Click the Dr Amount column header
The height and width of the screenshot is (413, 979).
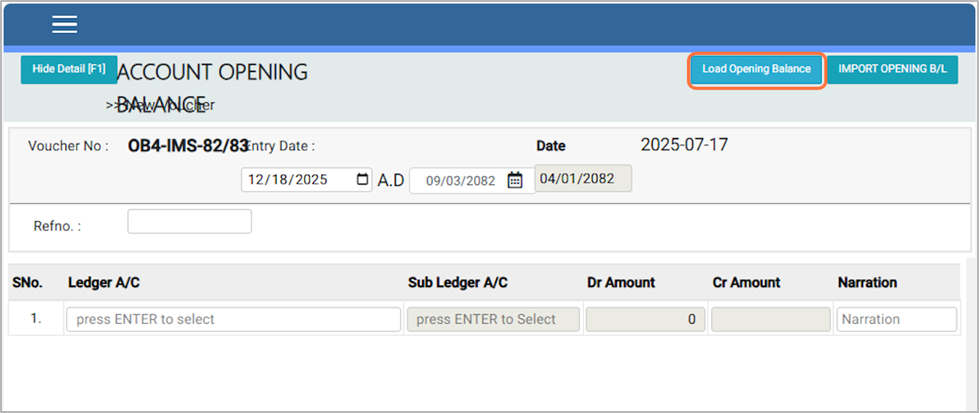coord(621,283)
